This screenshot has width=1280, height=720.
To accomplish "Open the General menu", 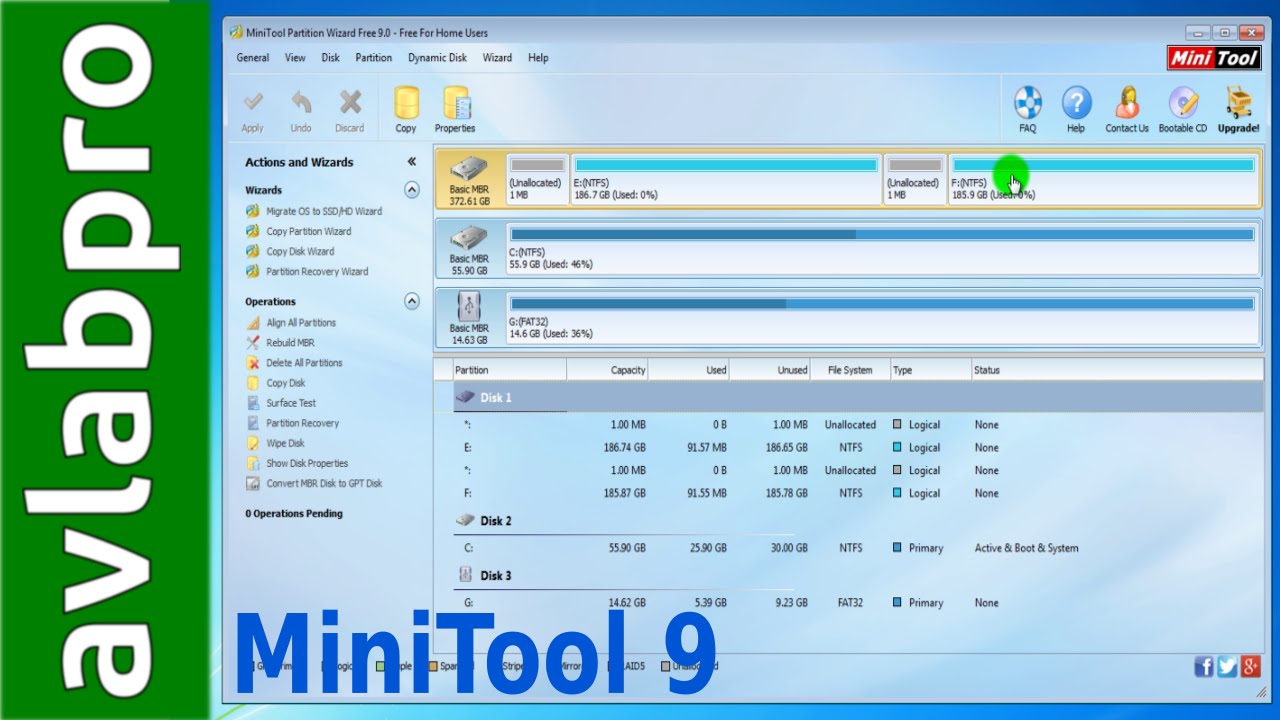I will click(x=253, y=58).
